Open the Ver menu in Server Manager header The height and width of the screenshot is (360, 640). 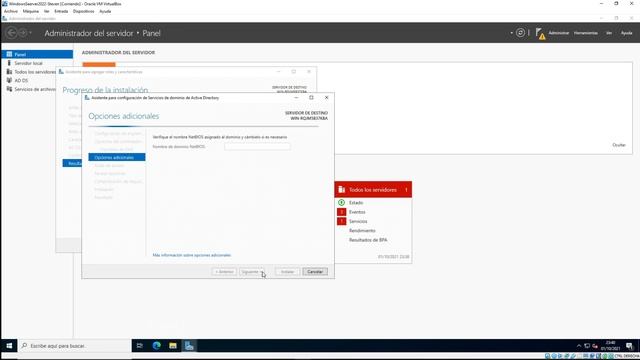(609, 33)
